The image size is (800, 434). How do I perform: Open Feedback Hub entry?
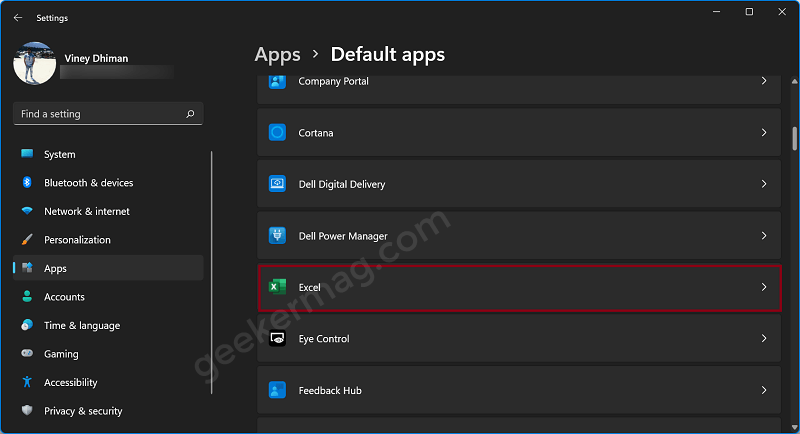(519, 390)
